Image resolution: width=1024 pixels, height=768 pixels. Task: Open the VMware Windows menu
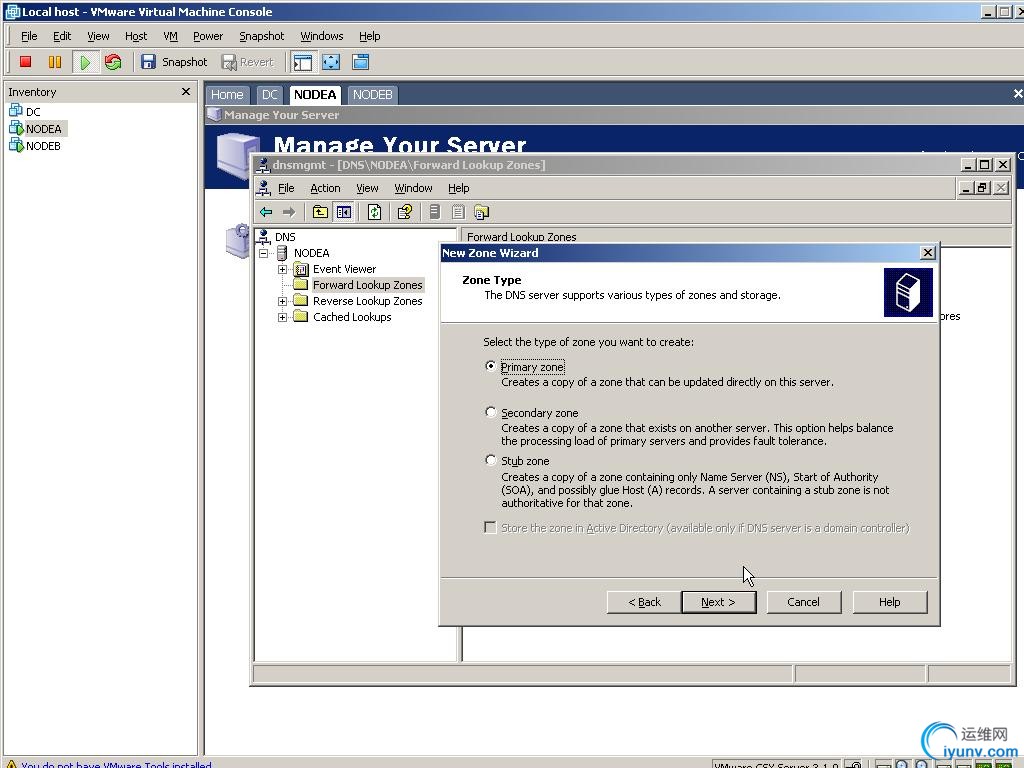[x=321, y=36]
